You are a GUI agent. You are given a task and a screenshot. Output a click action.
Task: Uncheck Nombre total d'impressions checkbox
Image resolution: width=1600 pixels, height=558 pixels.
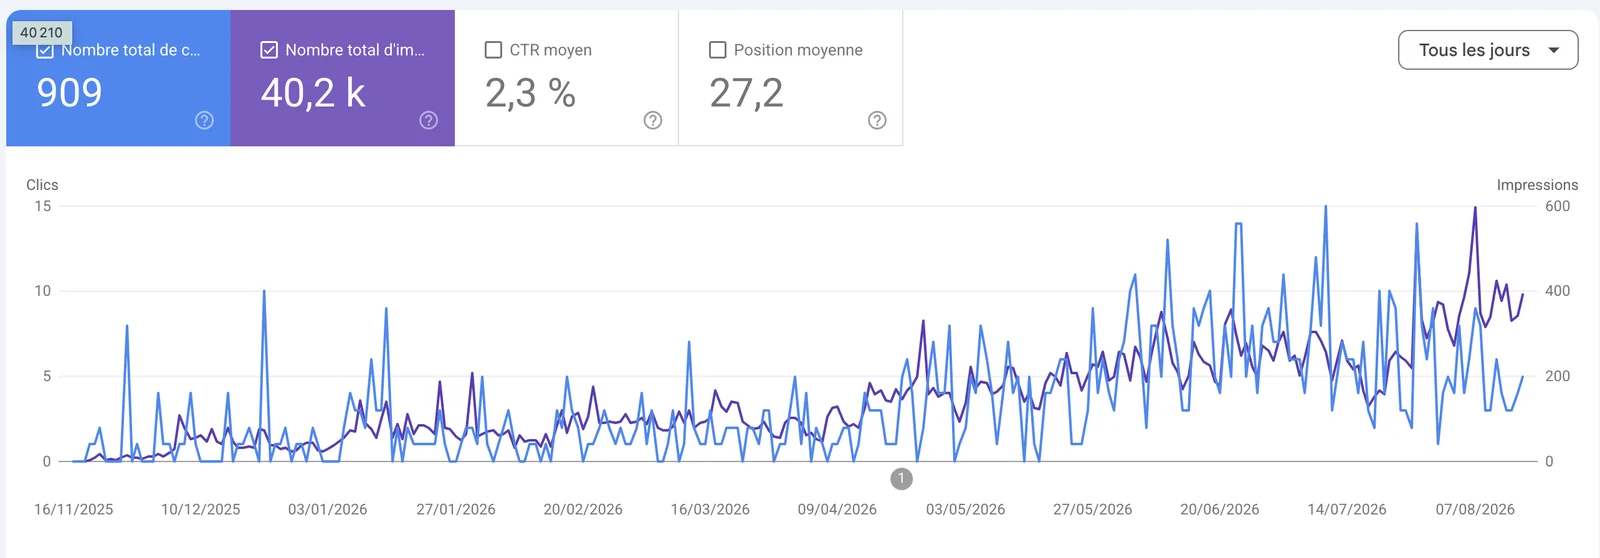click(x=269, y=50)
